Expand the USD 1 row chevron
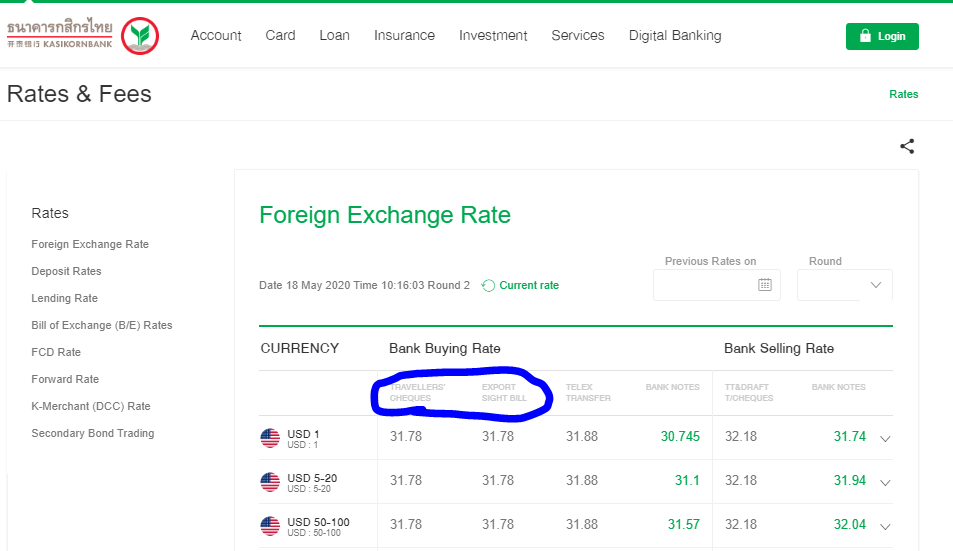Viewport: 953px width, 551px height. 884,438
